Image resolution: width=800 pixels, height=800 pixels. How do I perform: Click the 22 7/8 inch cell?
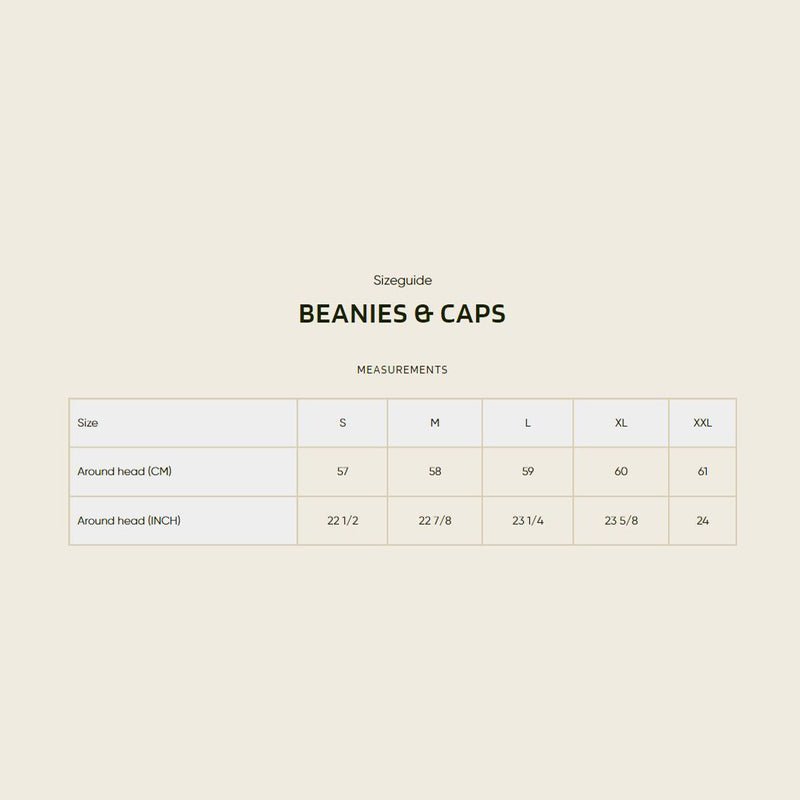click(x=435, y=520)
